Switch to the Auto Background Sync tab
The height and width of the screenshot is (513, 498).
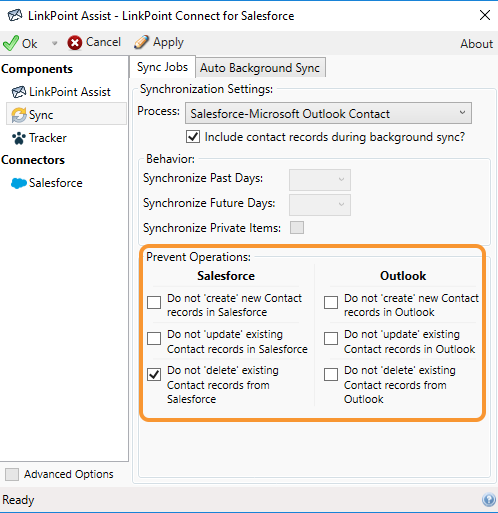click(x=260, y=68)
